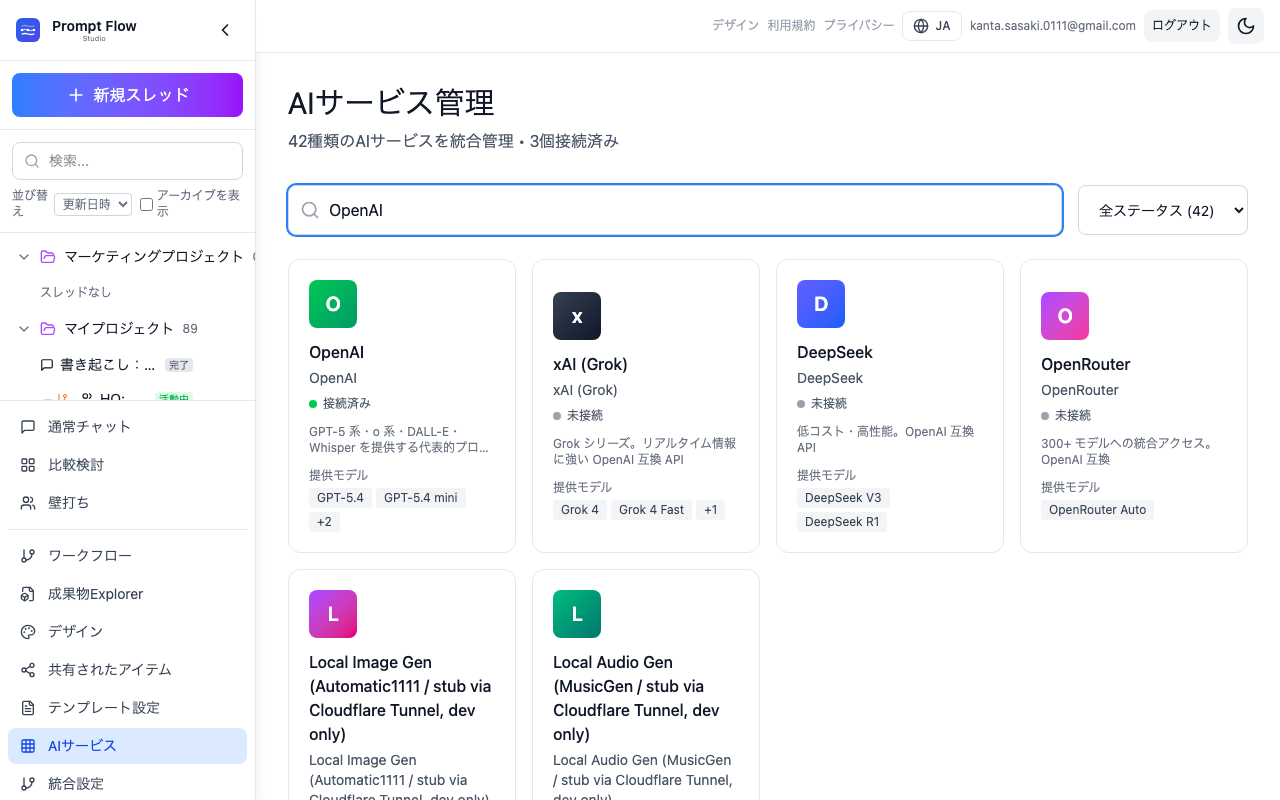Click the ログアウト button

[1182, 26]
